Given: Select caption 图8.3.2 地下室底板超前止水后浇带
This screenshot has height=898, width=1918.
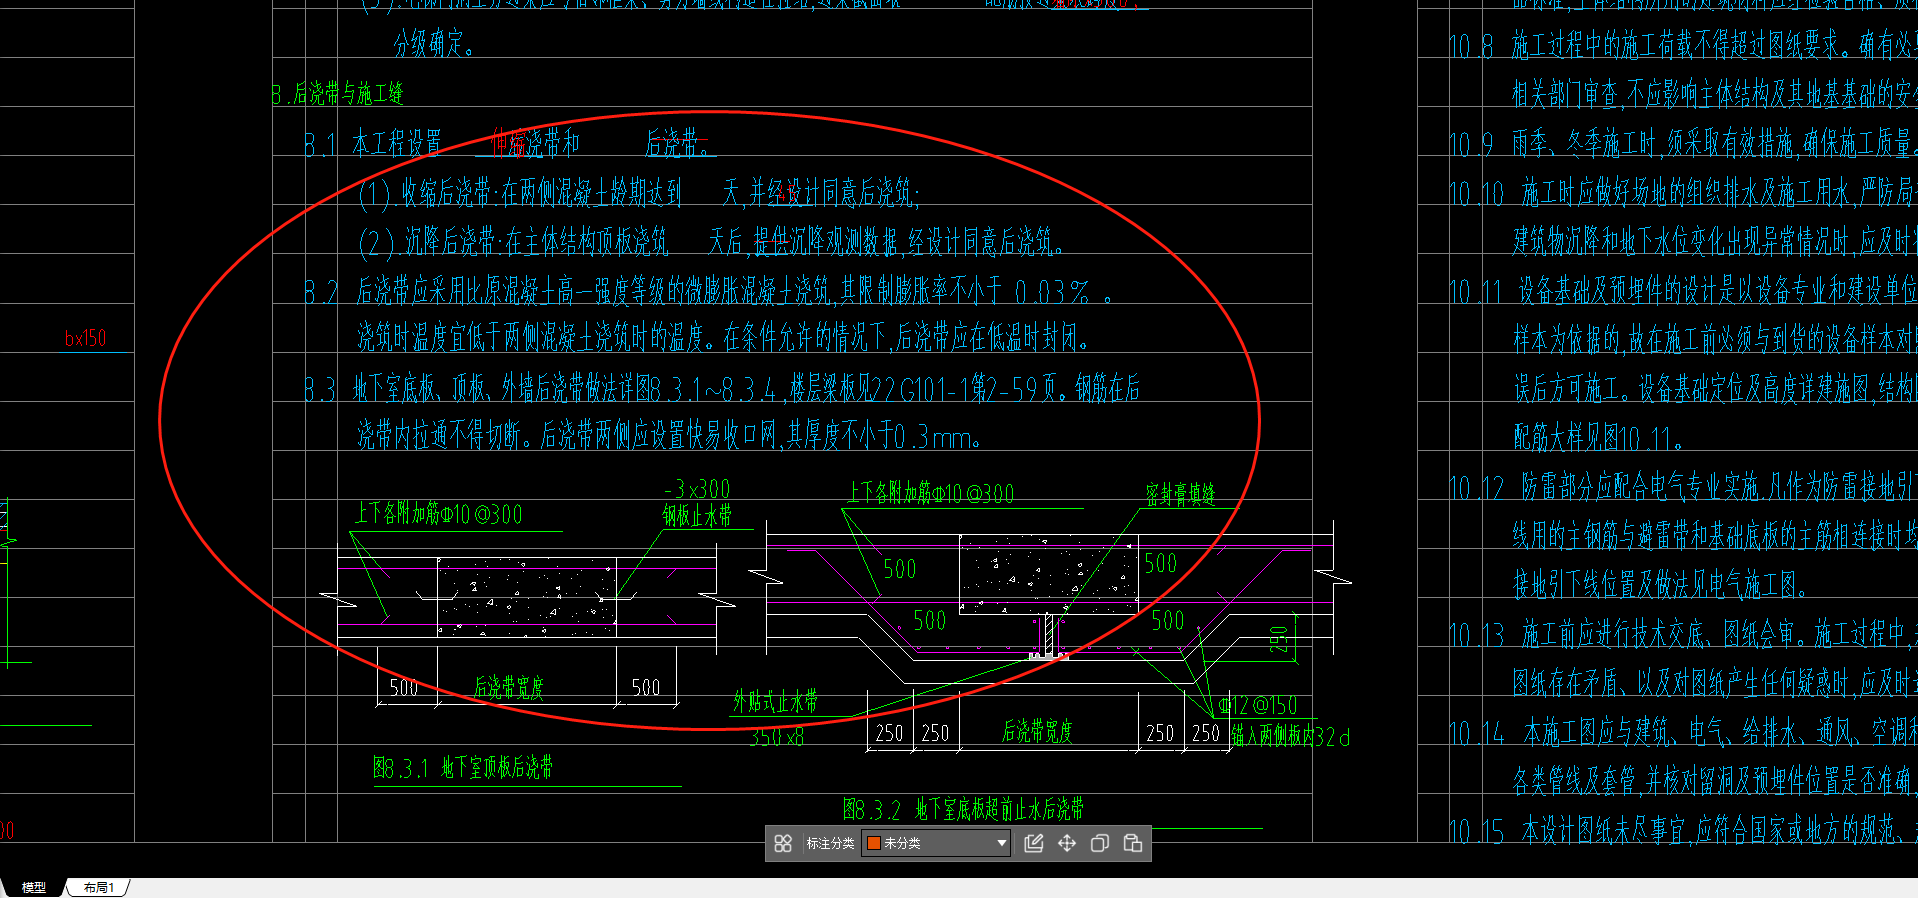Looking at the screenshot, I should pos(963,809).
